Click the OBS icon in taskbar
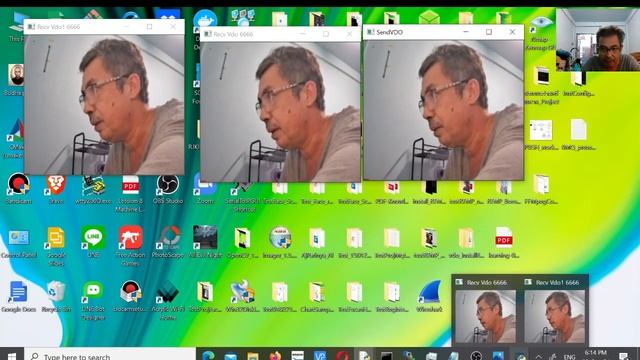The width and height of the screenshot is (640, 360). (x=476, y=356)
